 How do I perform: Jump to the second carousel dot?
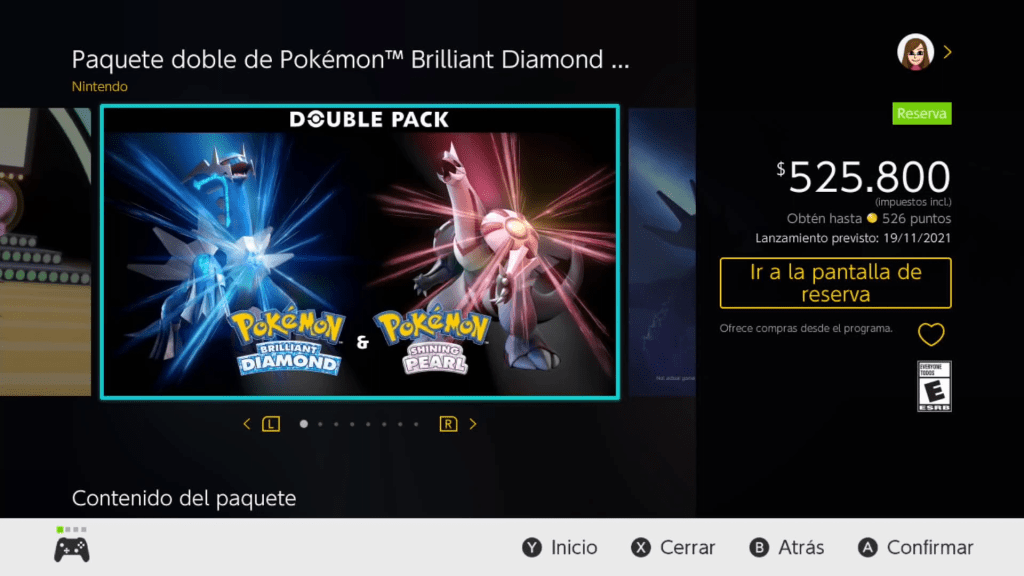320,424
